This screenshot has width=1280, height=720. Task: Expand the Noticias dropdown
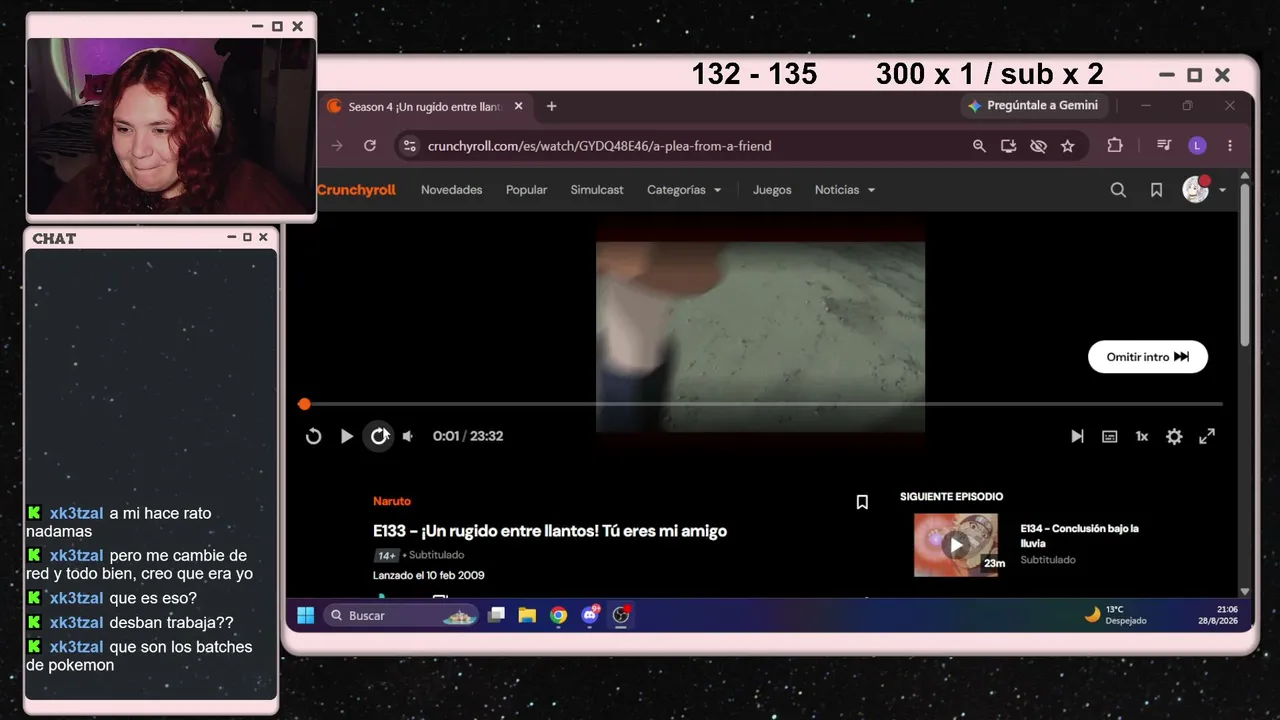(x=845, y=190)
